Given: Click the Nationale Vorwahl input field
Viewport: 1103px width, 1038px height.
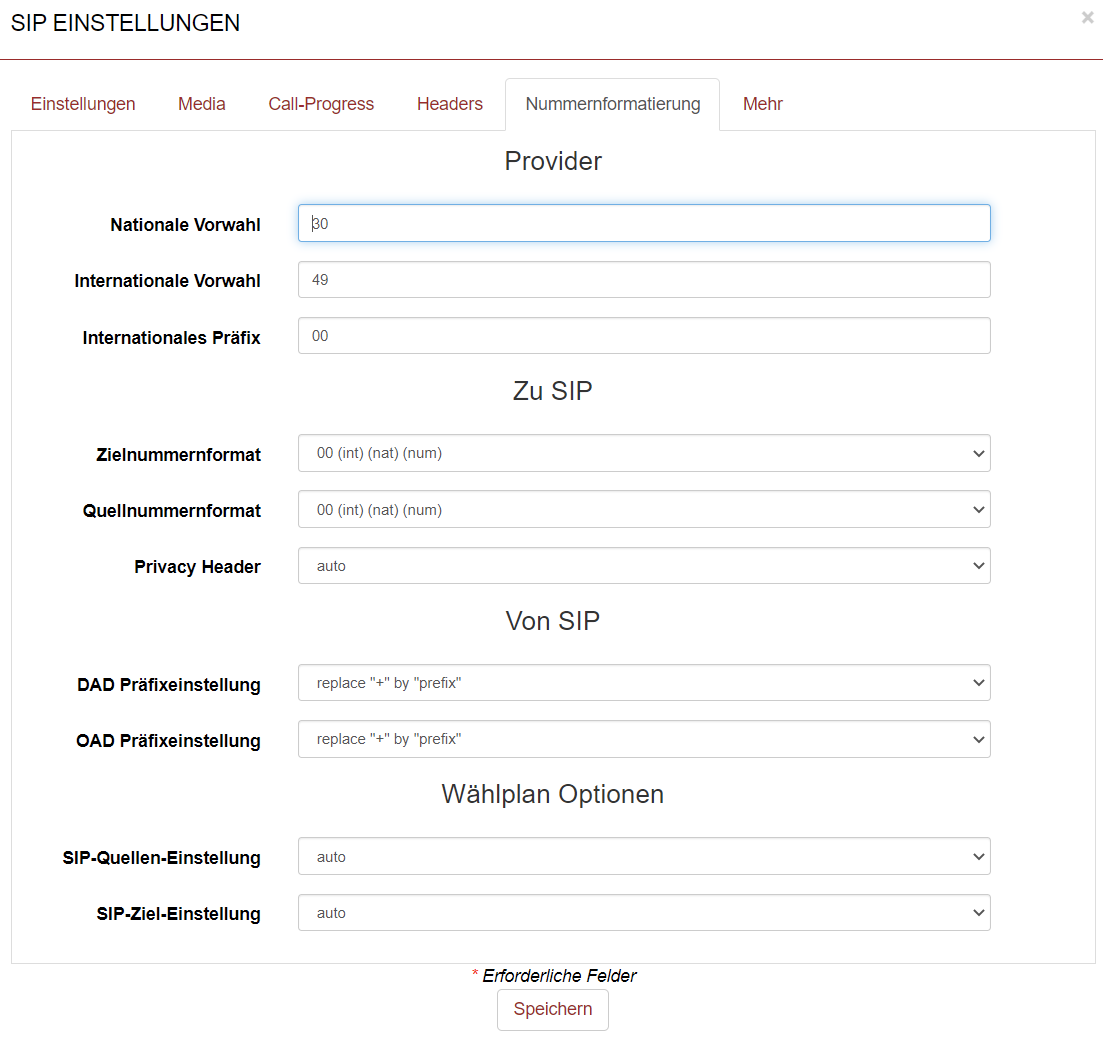Looking at the screenshot, I should point(644,224).
